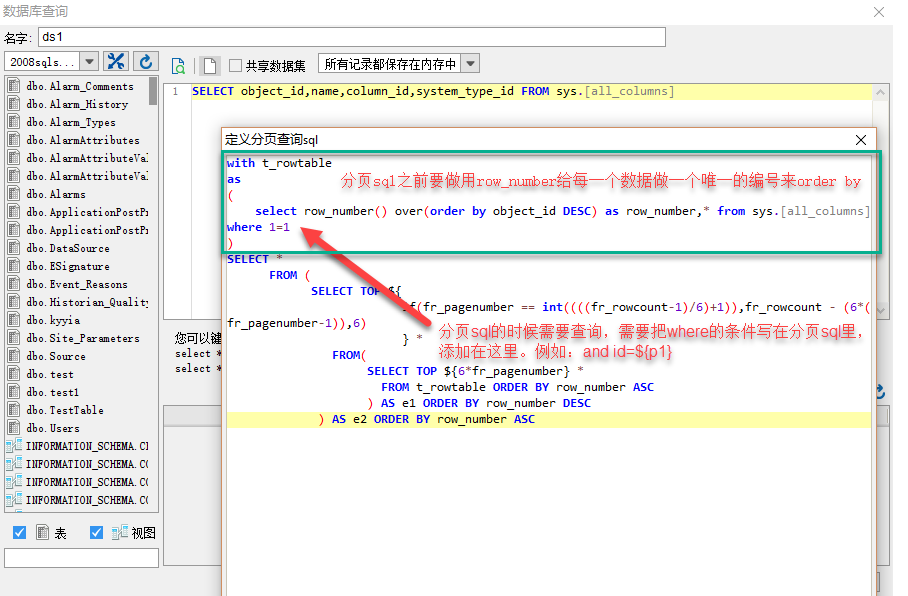Screen dimensions: 908x596
Task: Click the SELECT object_id query line in main editor
Action: (x=433, y=91)
